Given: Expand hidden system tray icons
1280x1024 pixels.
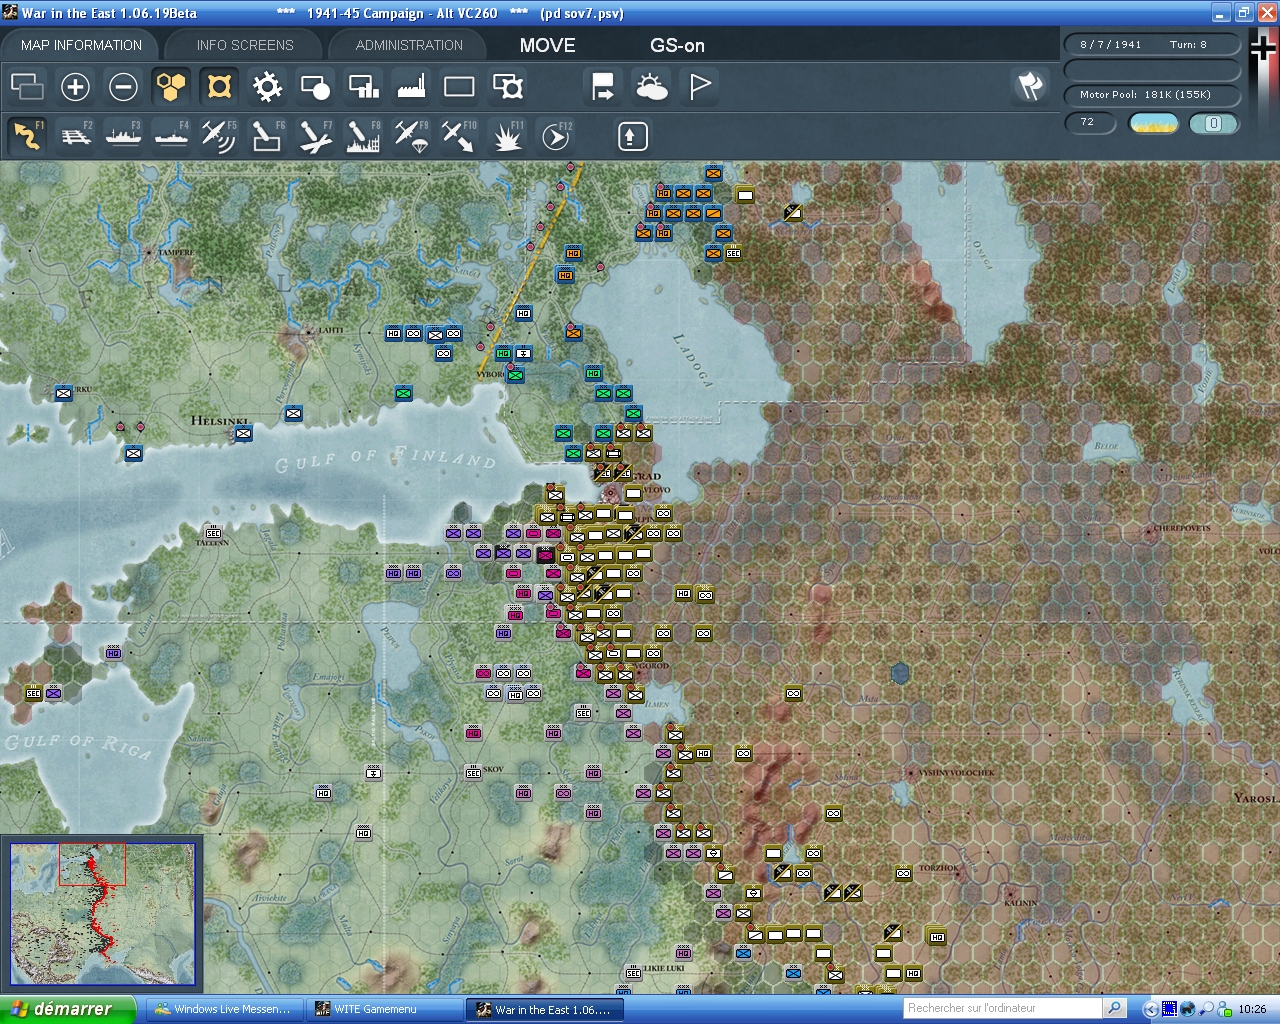Looking at the screenshot, I should tap(1150, 1009).
